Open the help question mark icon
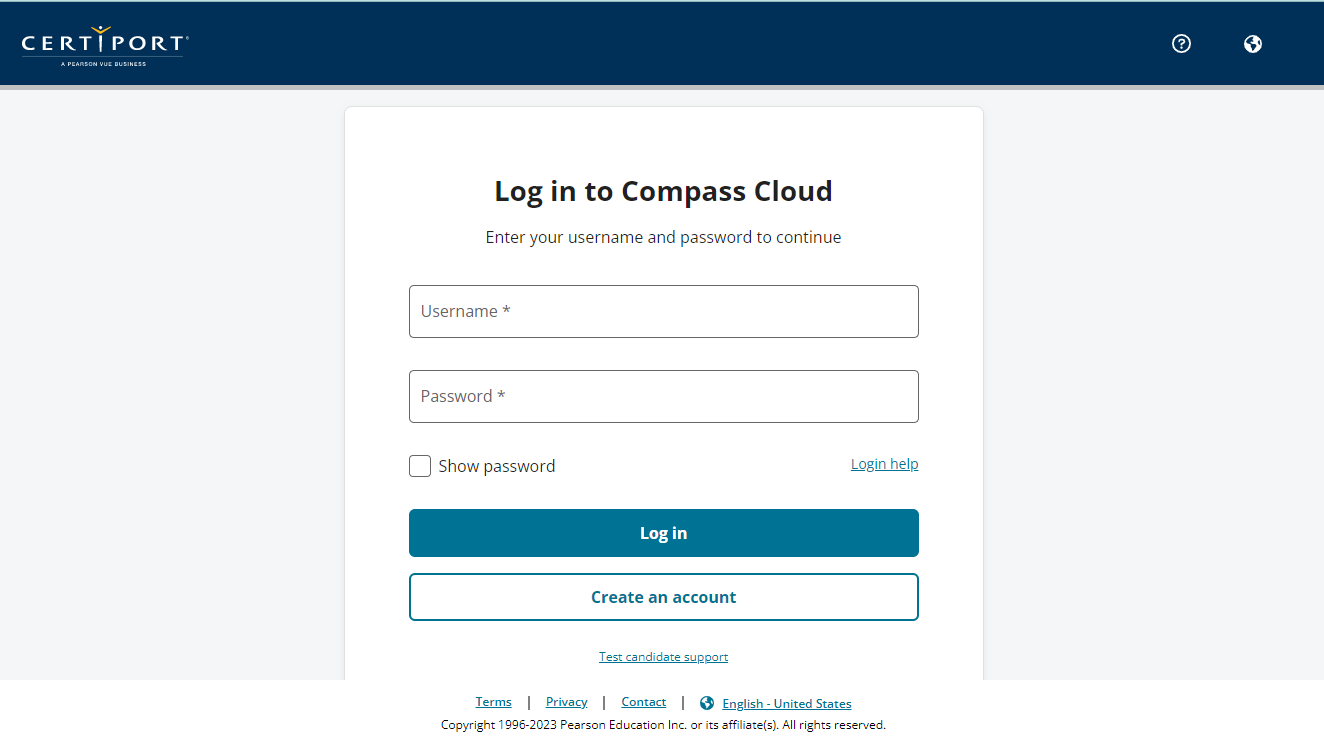 [1181, 43]
